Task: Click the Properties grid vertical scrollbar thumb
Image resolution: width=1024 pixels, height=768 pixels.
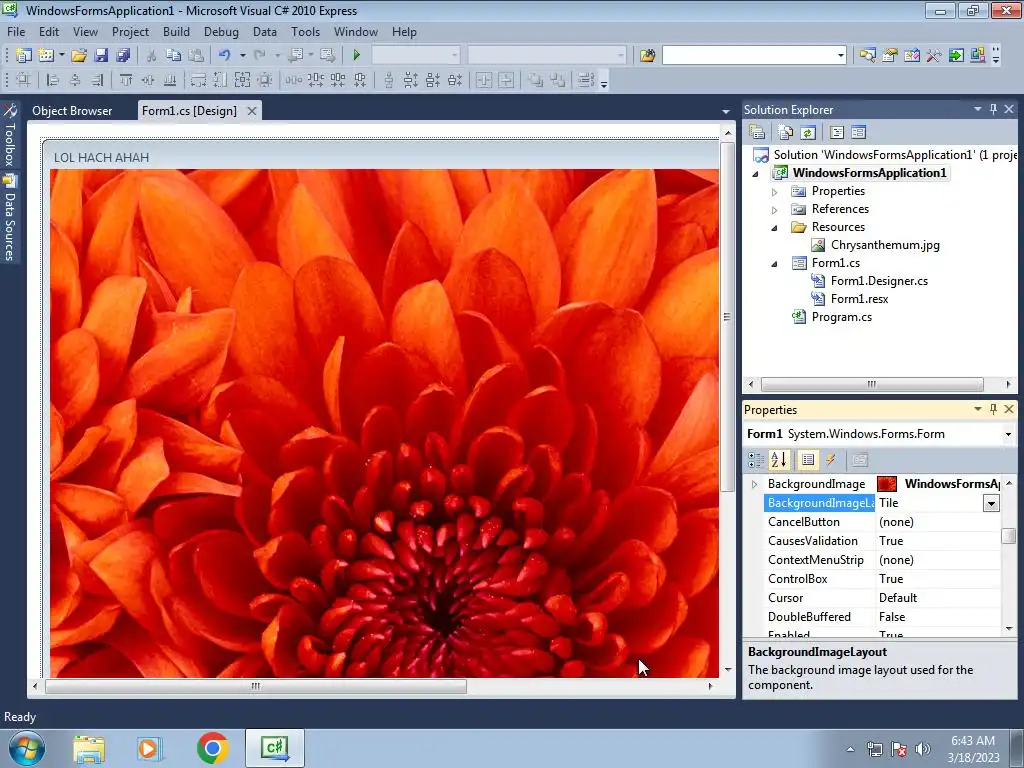Action: point(1008,535)
